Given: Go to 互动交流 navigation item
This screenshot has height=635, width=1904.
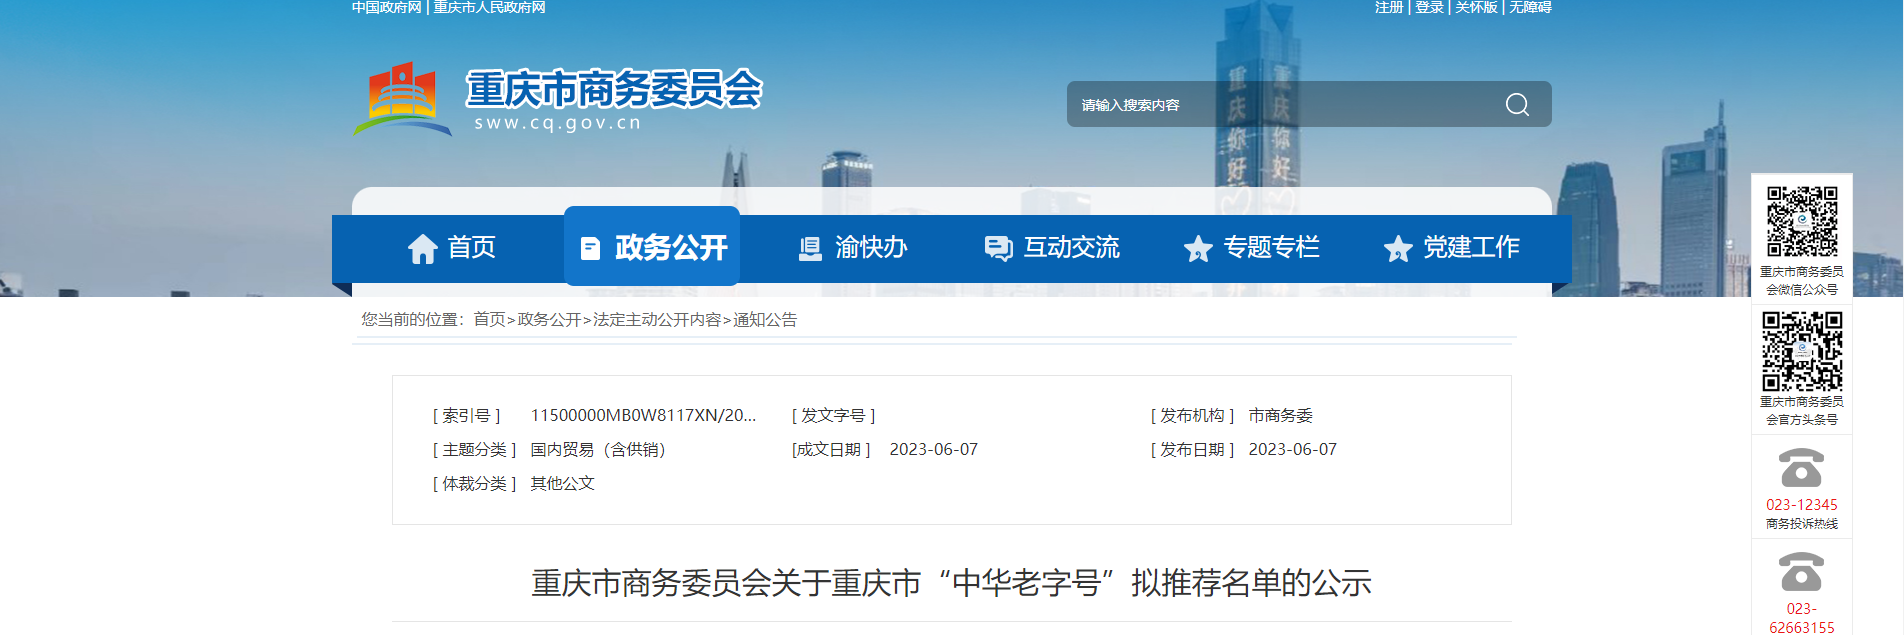Looking at the screenshot, I should [x=1052, y=248].
